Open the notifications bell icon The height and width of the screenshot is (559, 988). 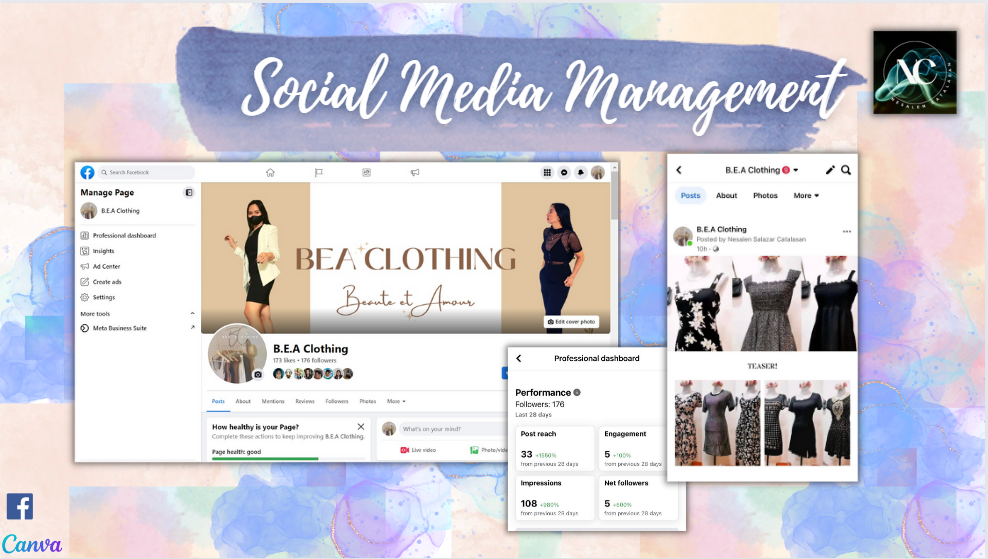(581, 172)
